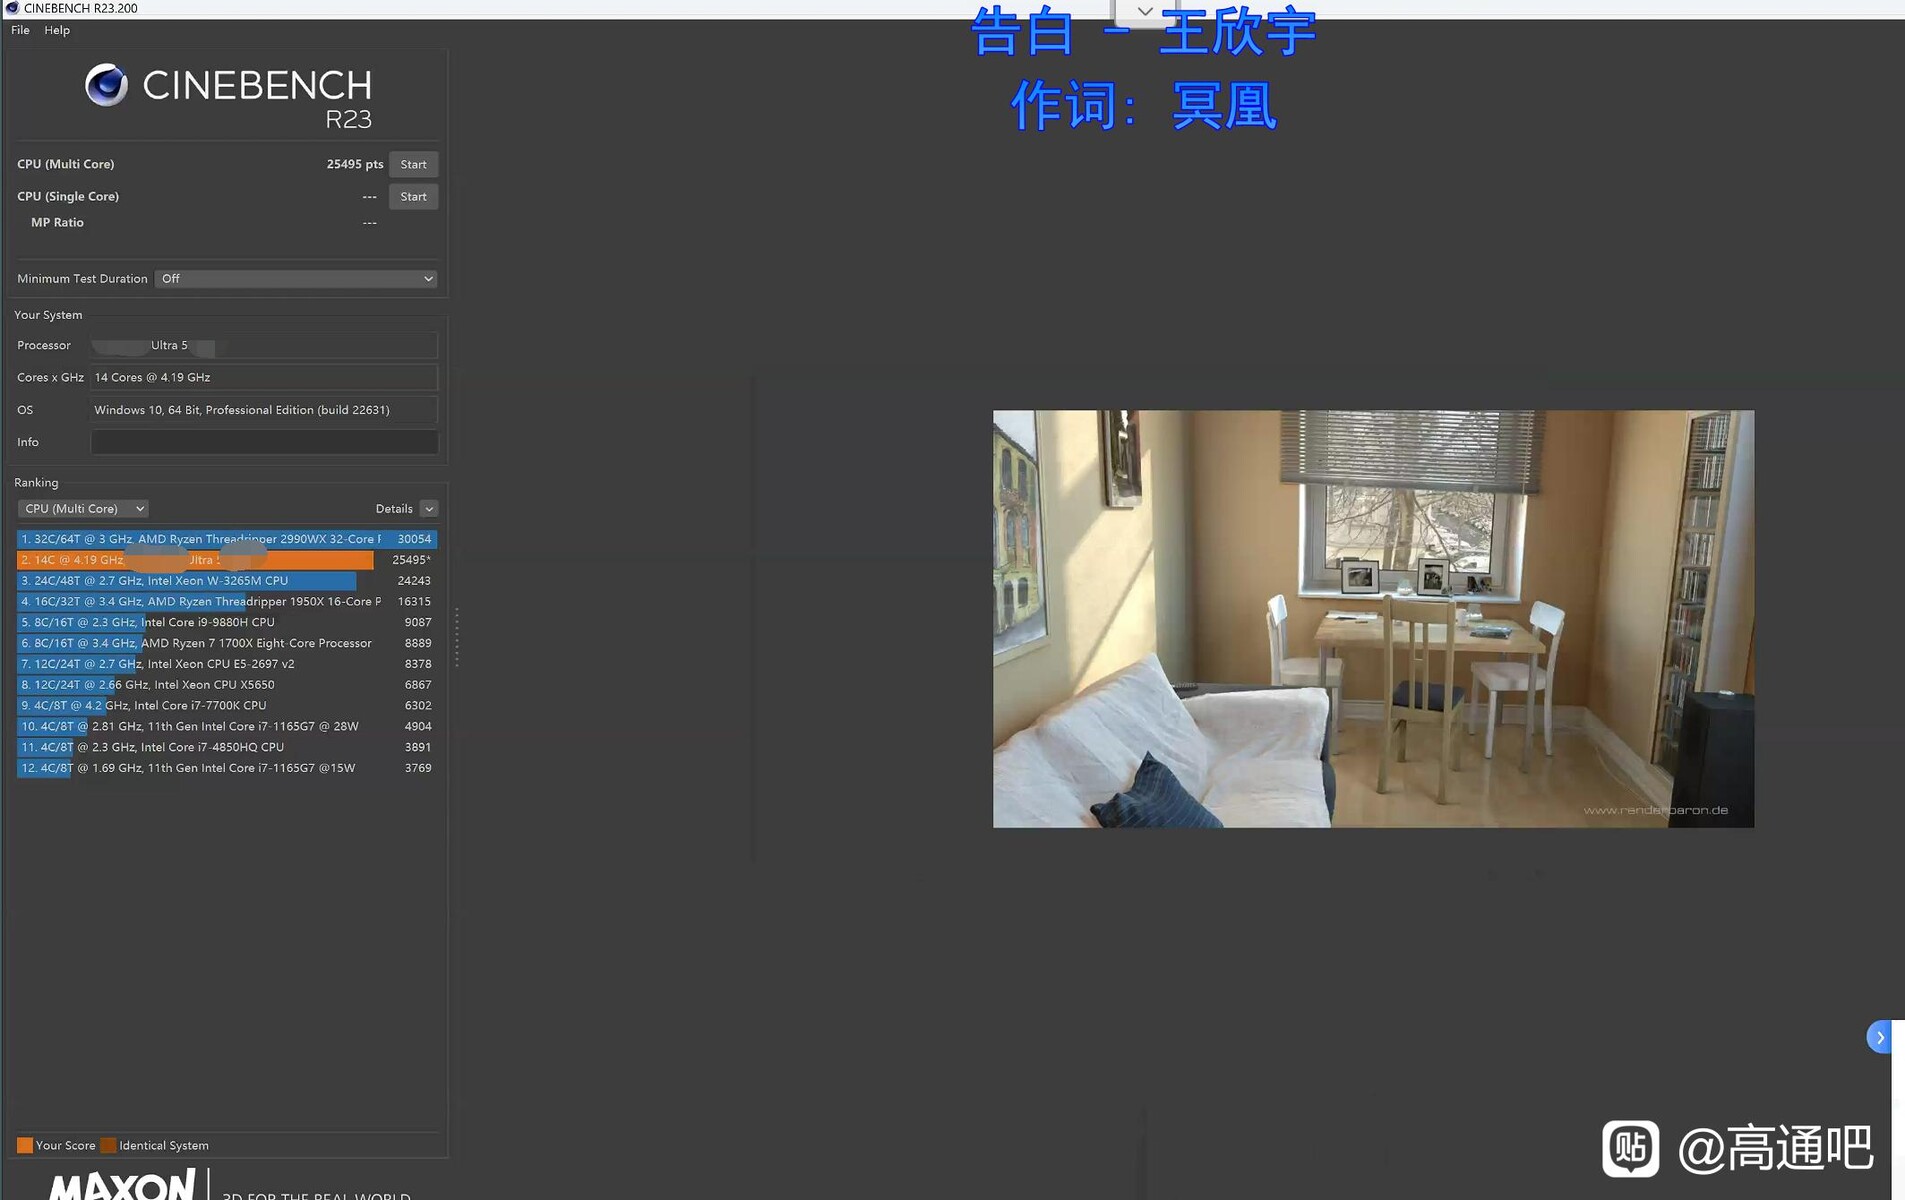This screenshot has height=1200, width=1905.
Task: Click the Info text field
Action: 264,442
